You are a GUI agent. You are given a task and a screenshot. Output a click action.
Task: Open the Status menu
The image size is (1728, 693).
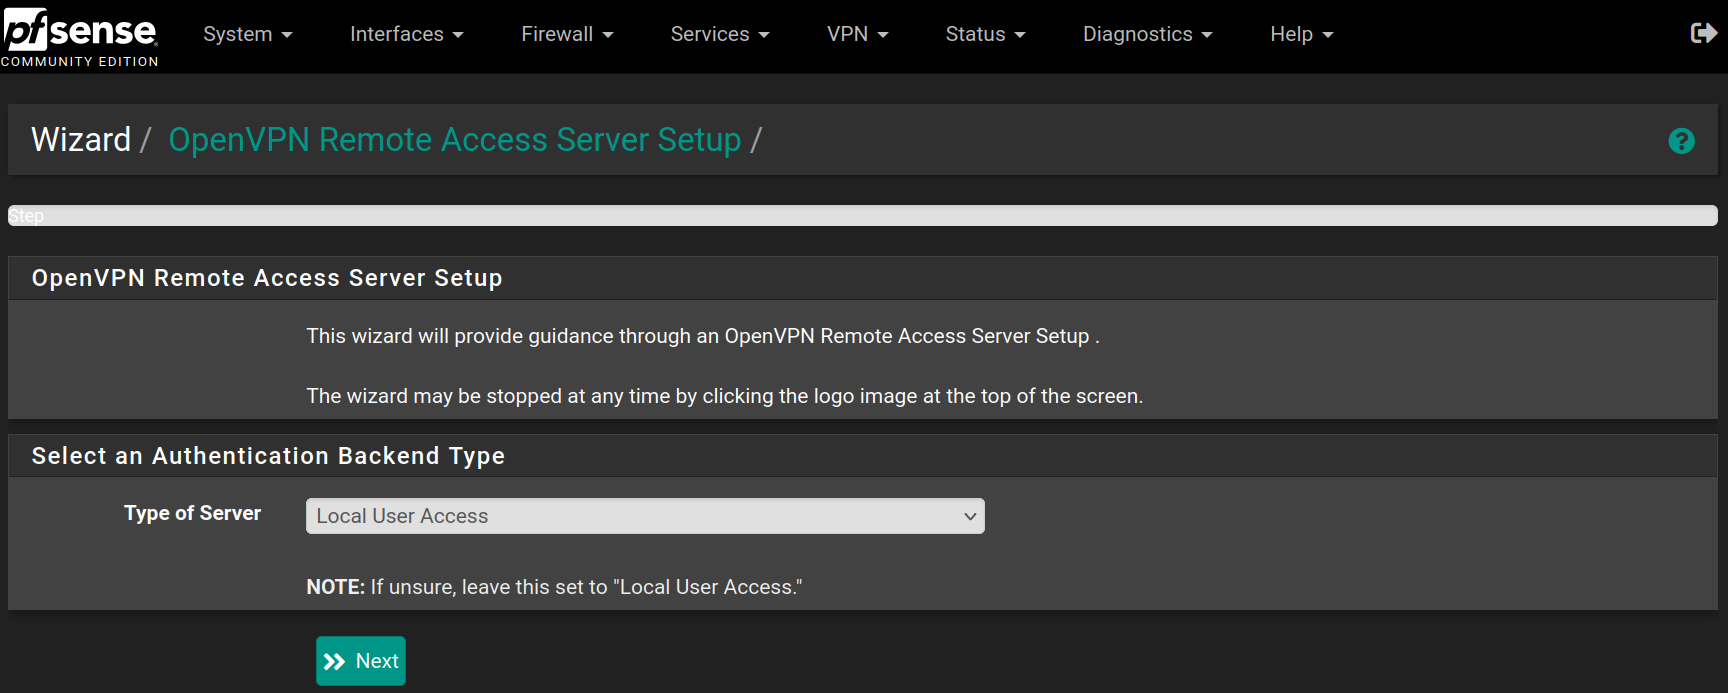(x=986, y=34)
